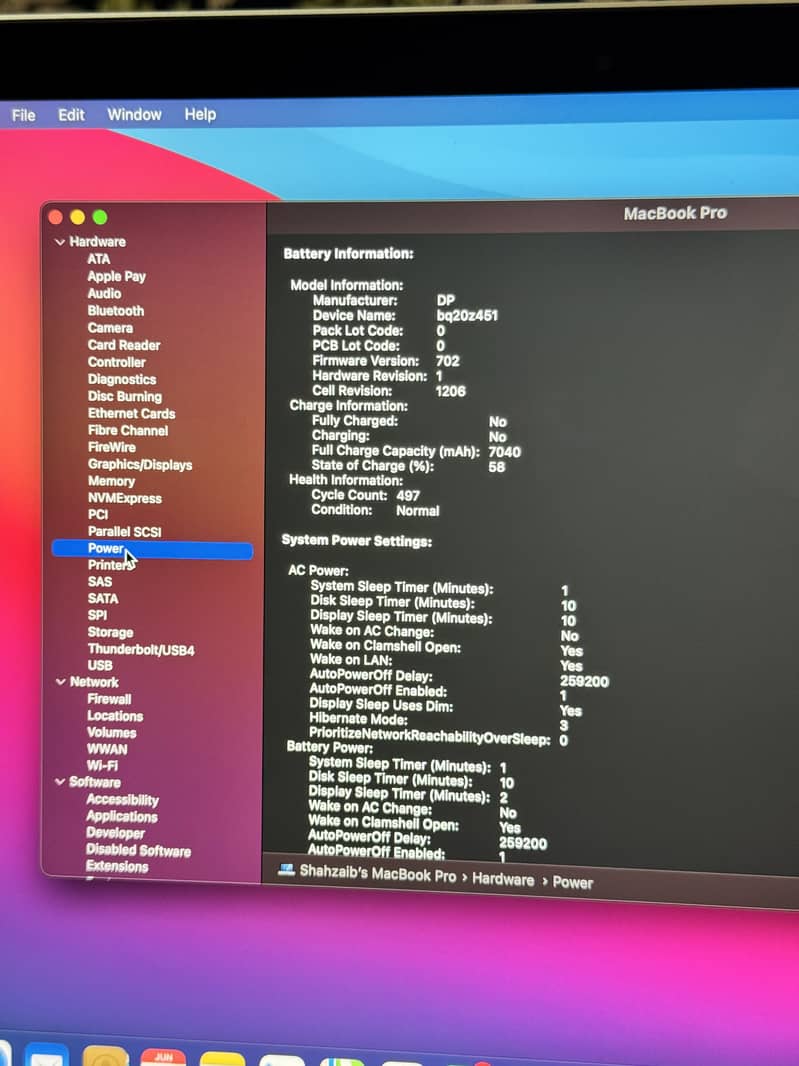Select NVMExpress in the sidebar
Image resolution: width=799 pixels, height=1066 pixels.
point(125,498)
